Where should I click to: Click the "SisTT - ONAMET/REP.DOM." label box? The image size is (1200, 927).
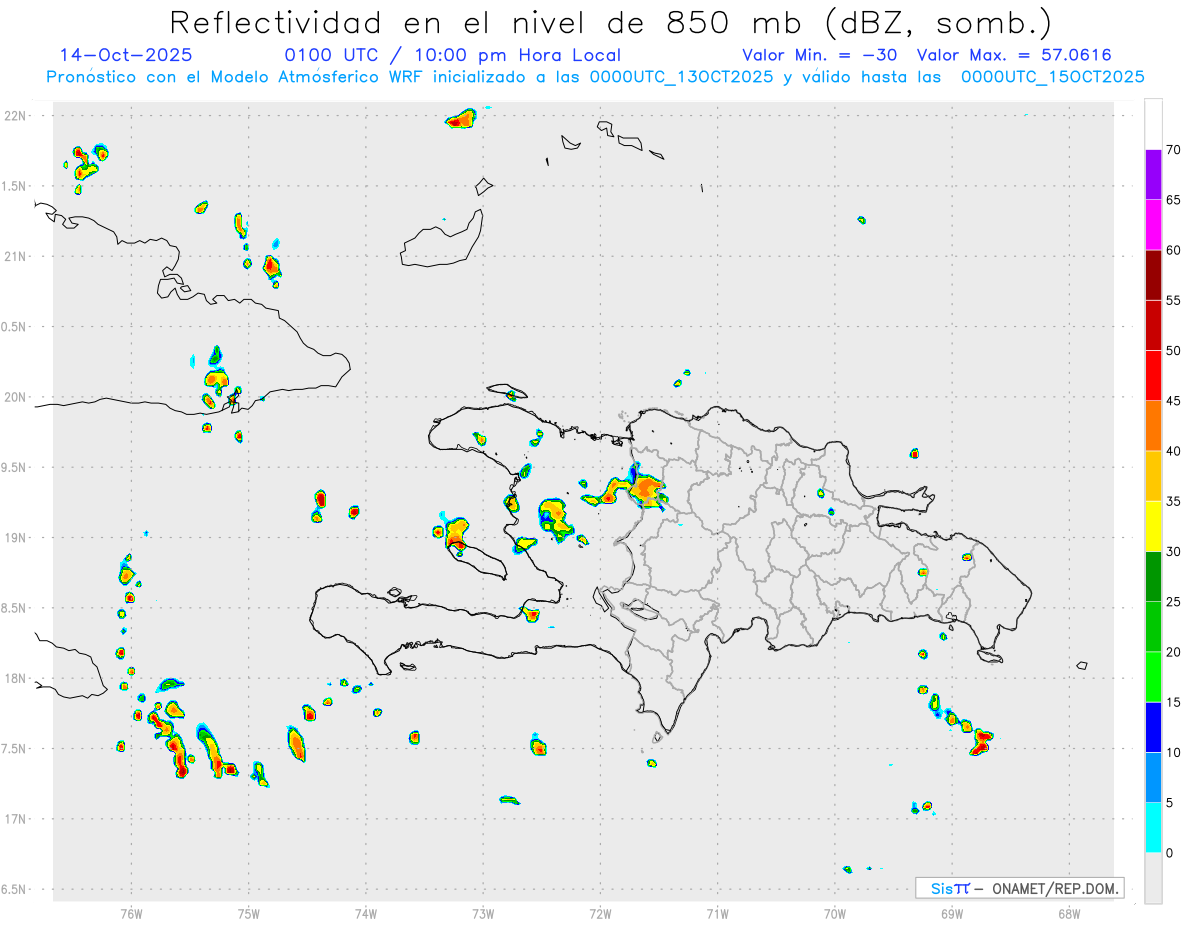tap(1020, 888)
